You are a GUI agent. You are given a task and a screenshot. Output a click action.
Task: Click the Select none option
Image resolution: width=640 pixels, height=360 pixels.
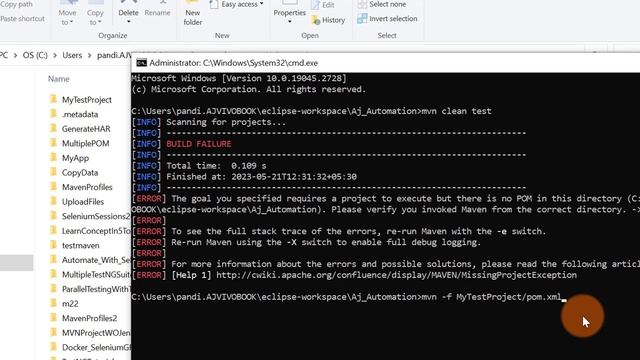click(382, 4)
